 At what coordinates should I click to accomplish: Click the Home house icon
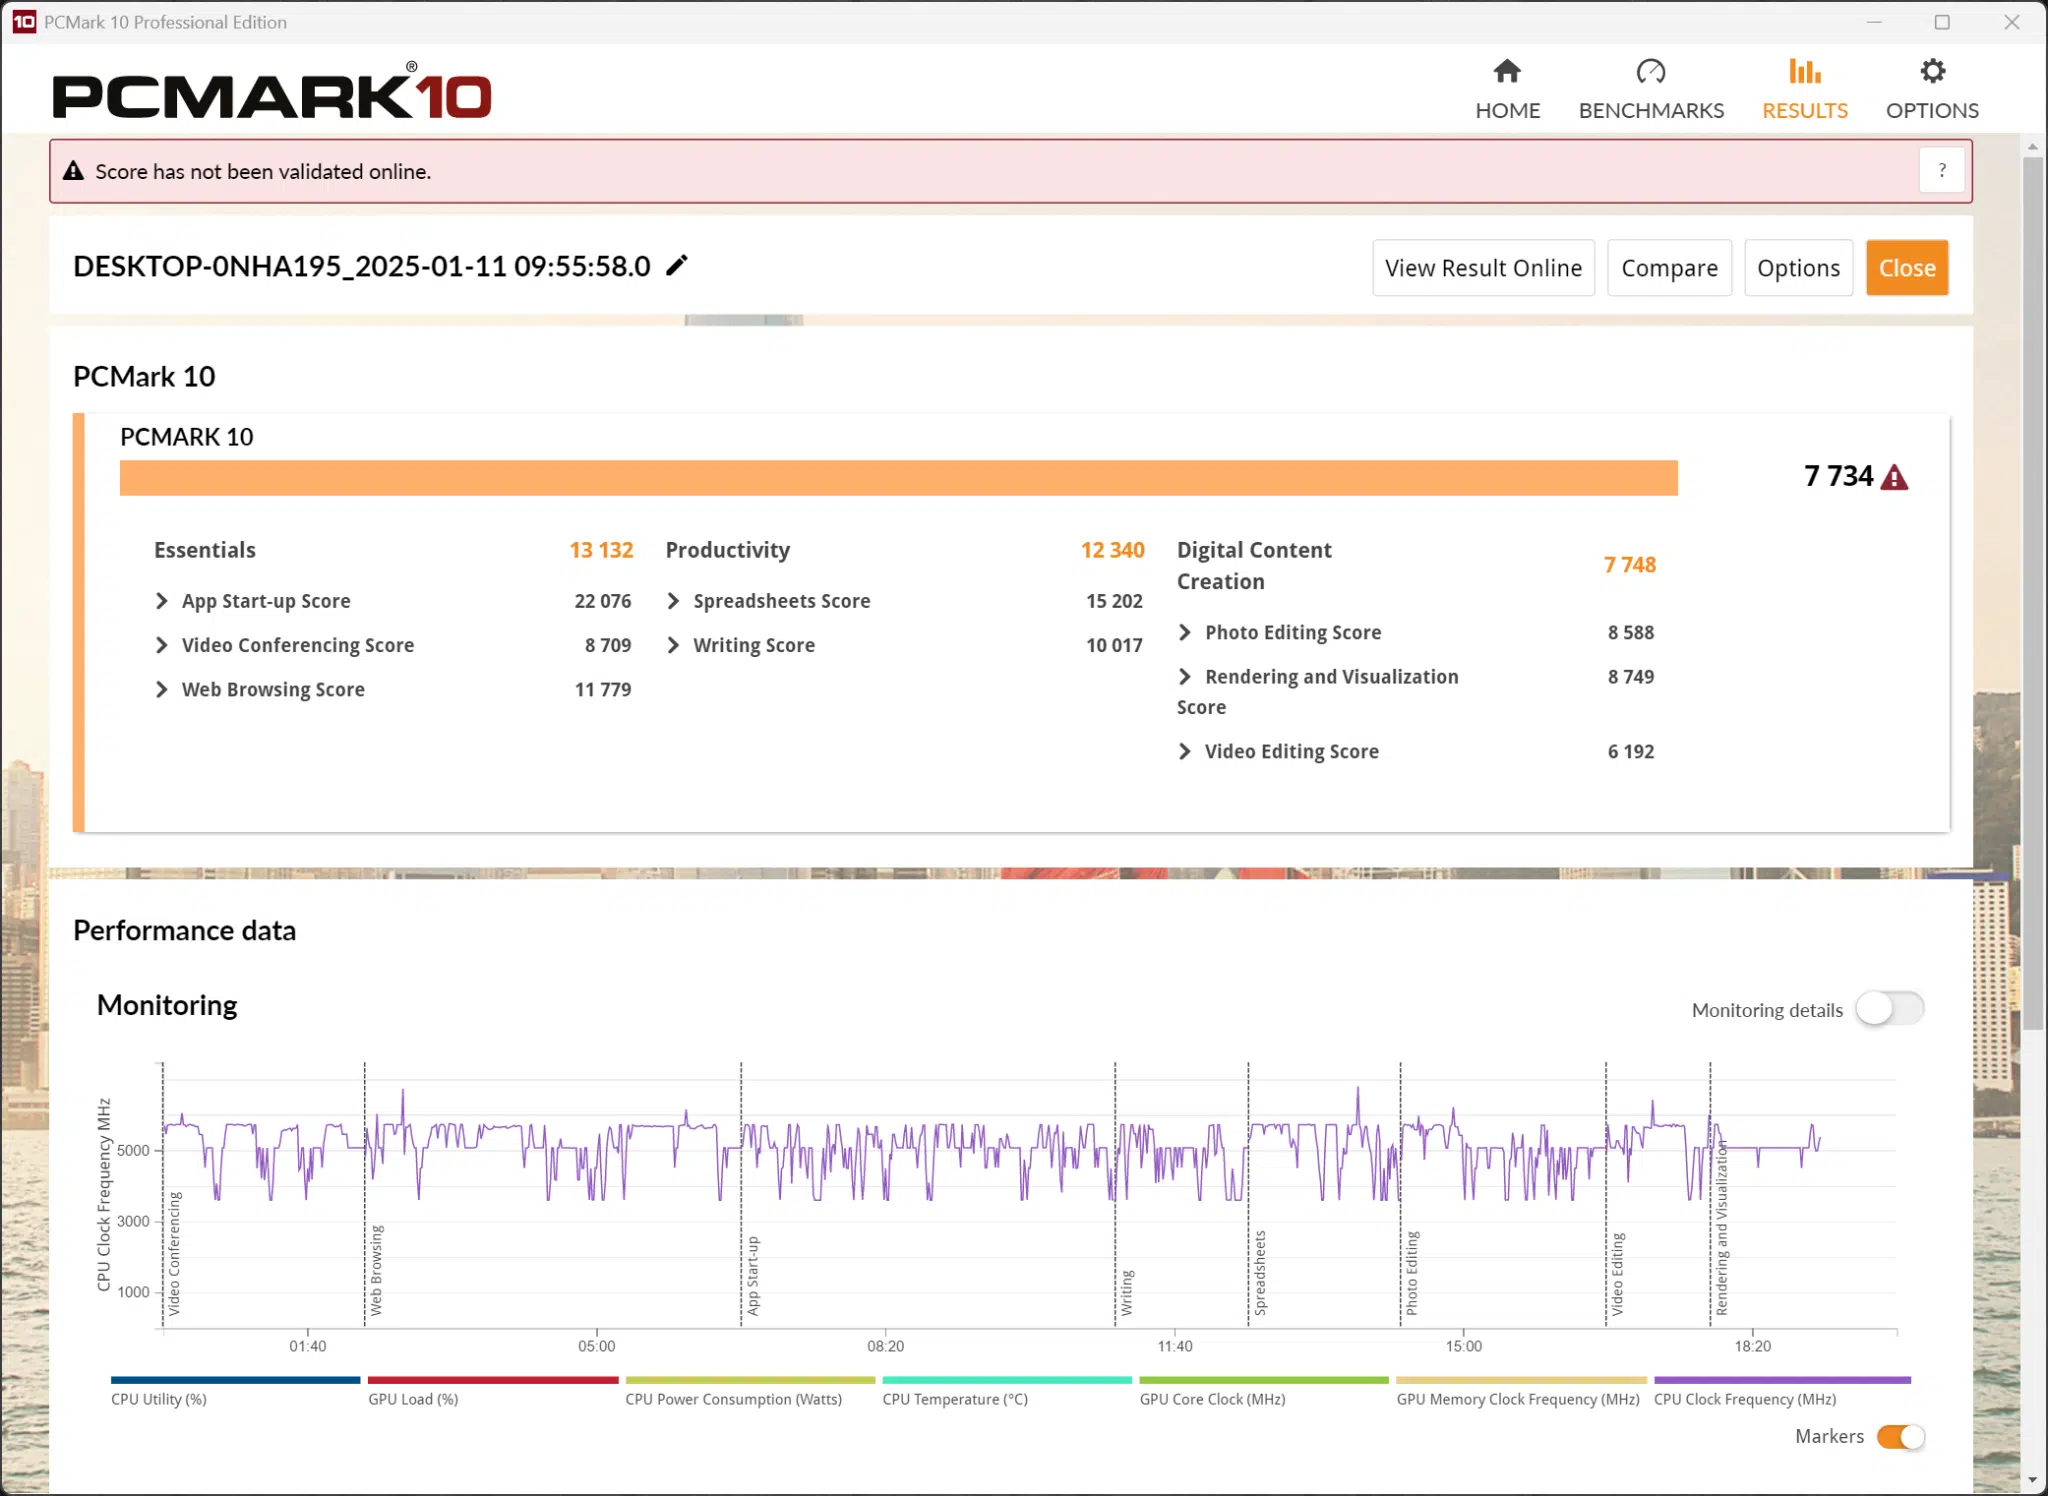click(1507, 72)
